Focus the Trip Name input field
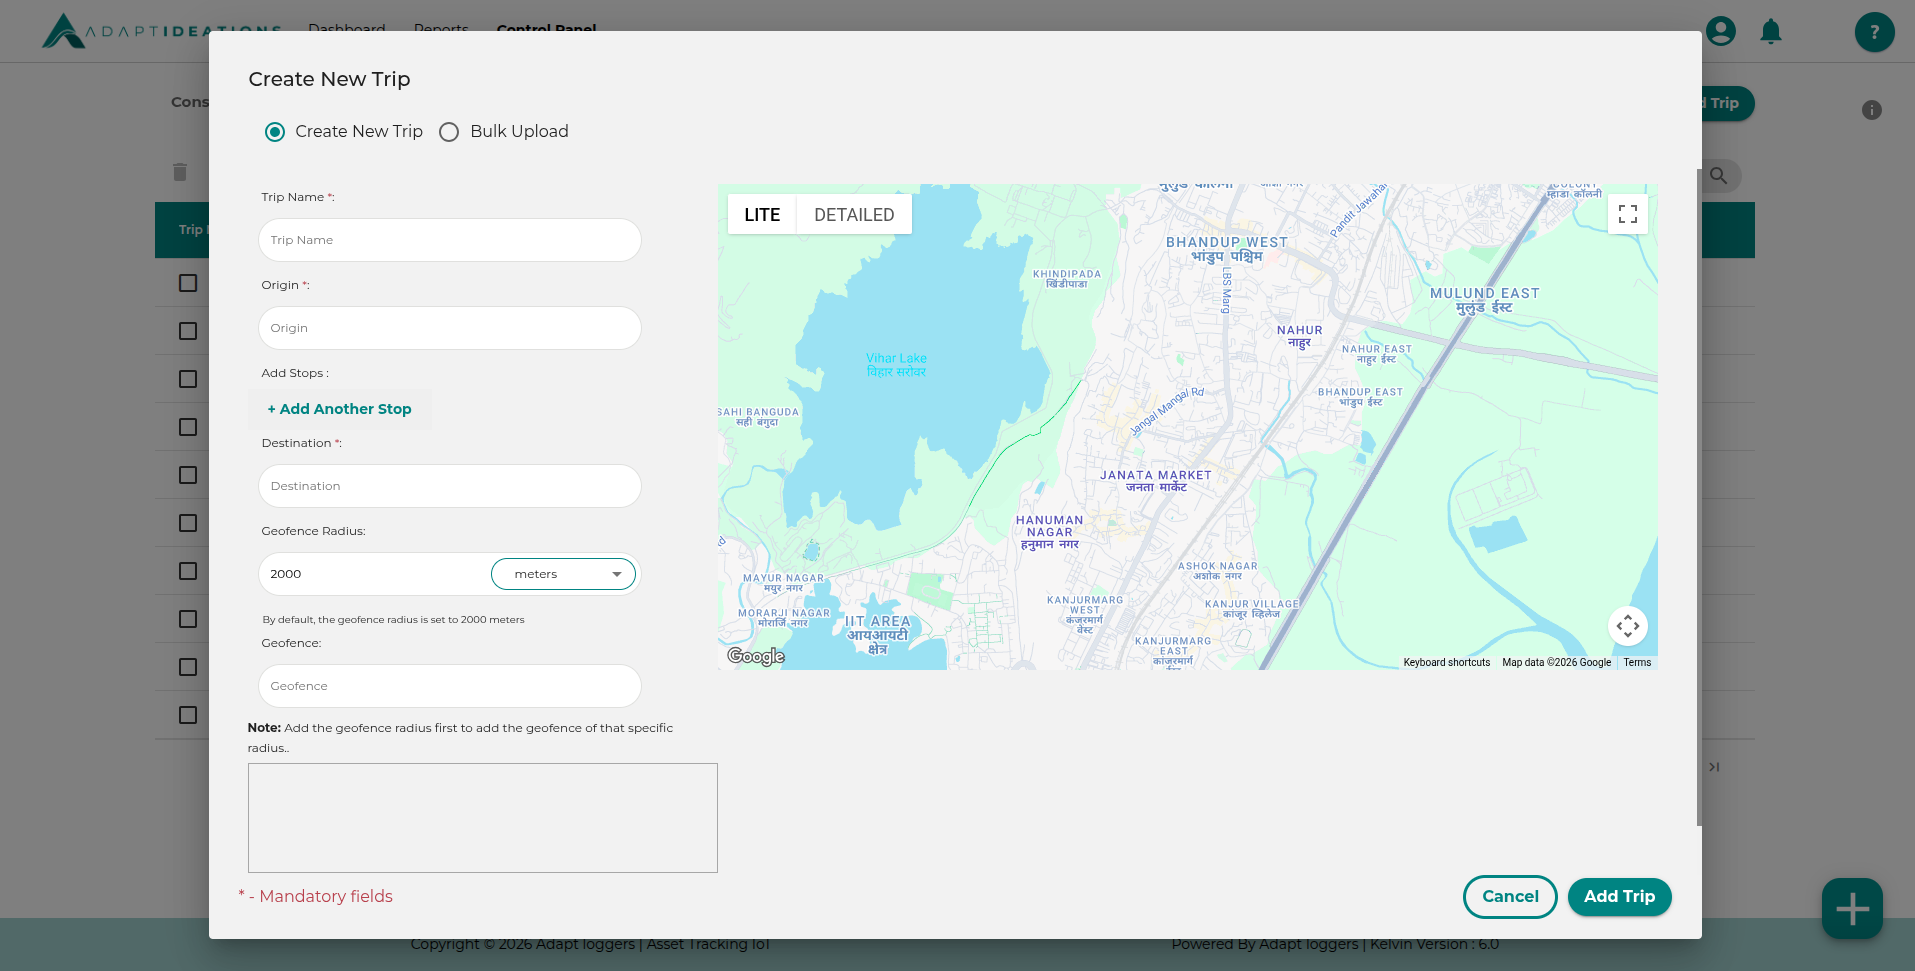Viewport: 1915px width, 971px height. (449, 240)
